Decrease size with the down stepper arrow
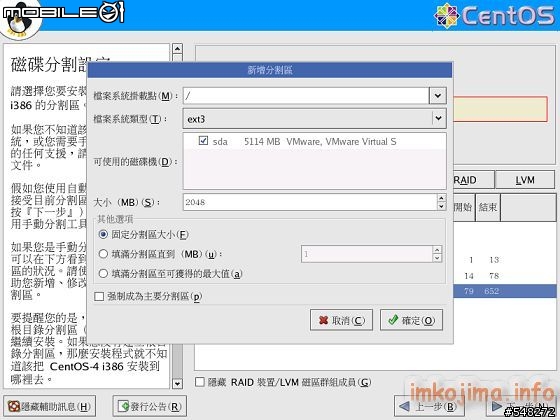560x420 pixels. [442, 206]
